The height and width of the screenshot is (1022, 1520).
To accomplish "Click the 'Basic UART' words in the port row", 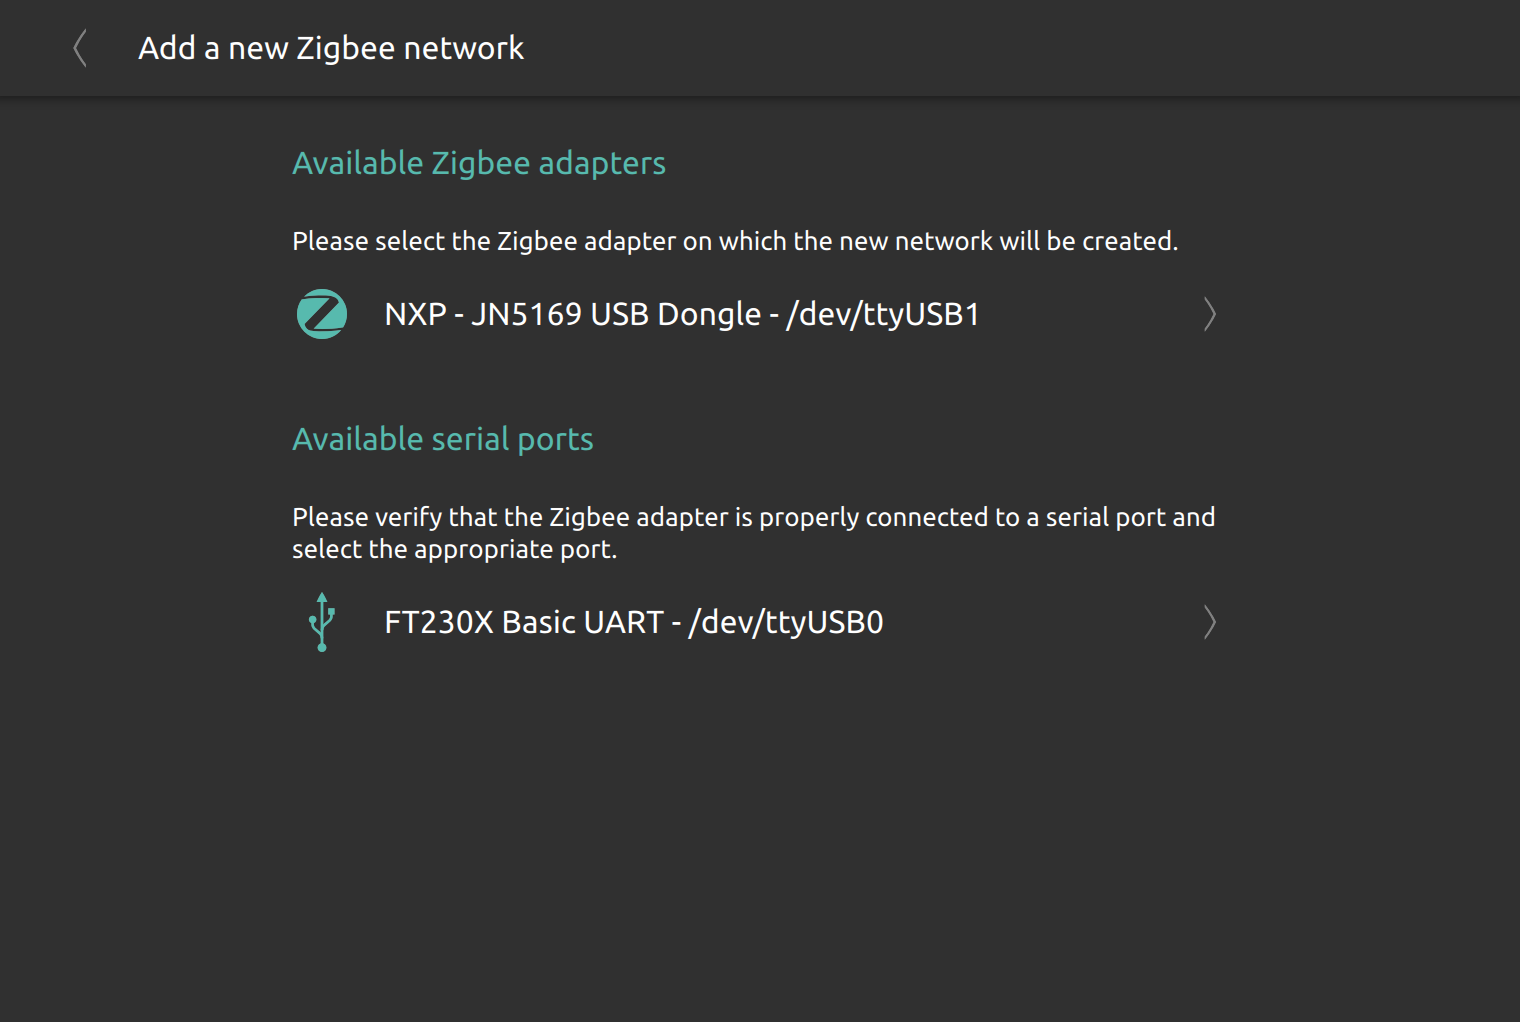I will point(583,622).
